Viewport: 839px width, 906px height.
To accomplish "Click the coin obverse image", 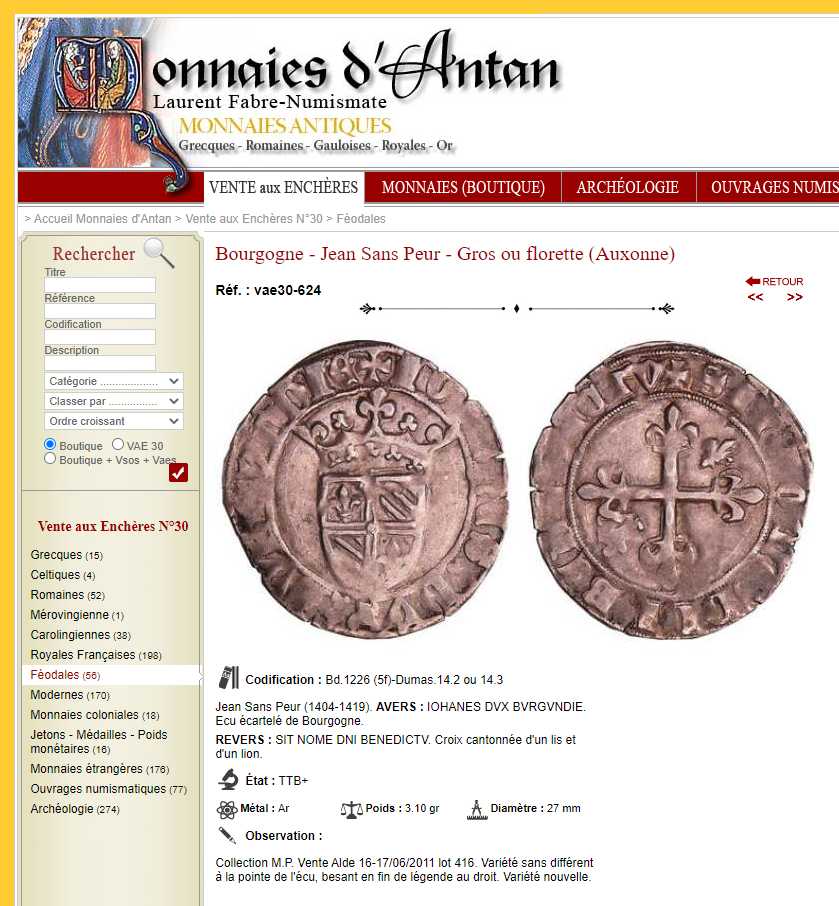I will (366, 488).
